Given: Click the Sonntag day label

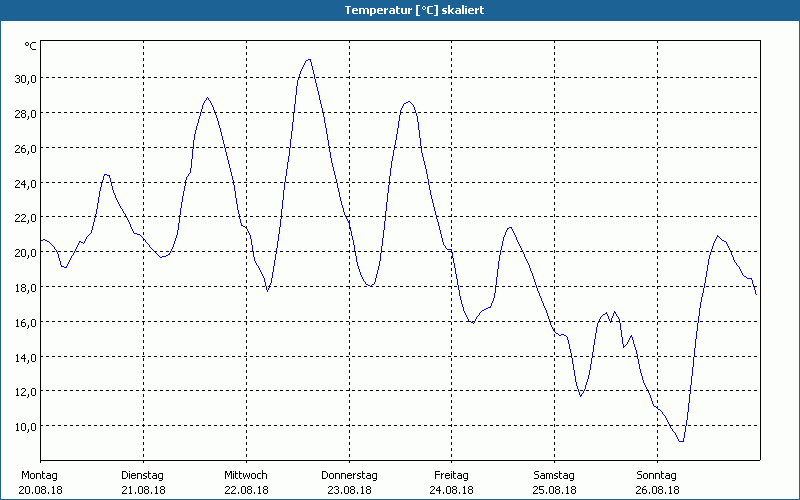Looking at the screenshot, I should pyautogui.click(x=657, y=475).
